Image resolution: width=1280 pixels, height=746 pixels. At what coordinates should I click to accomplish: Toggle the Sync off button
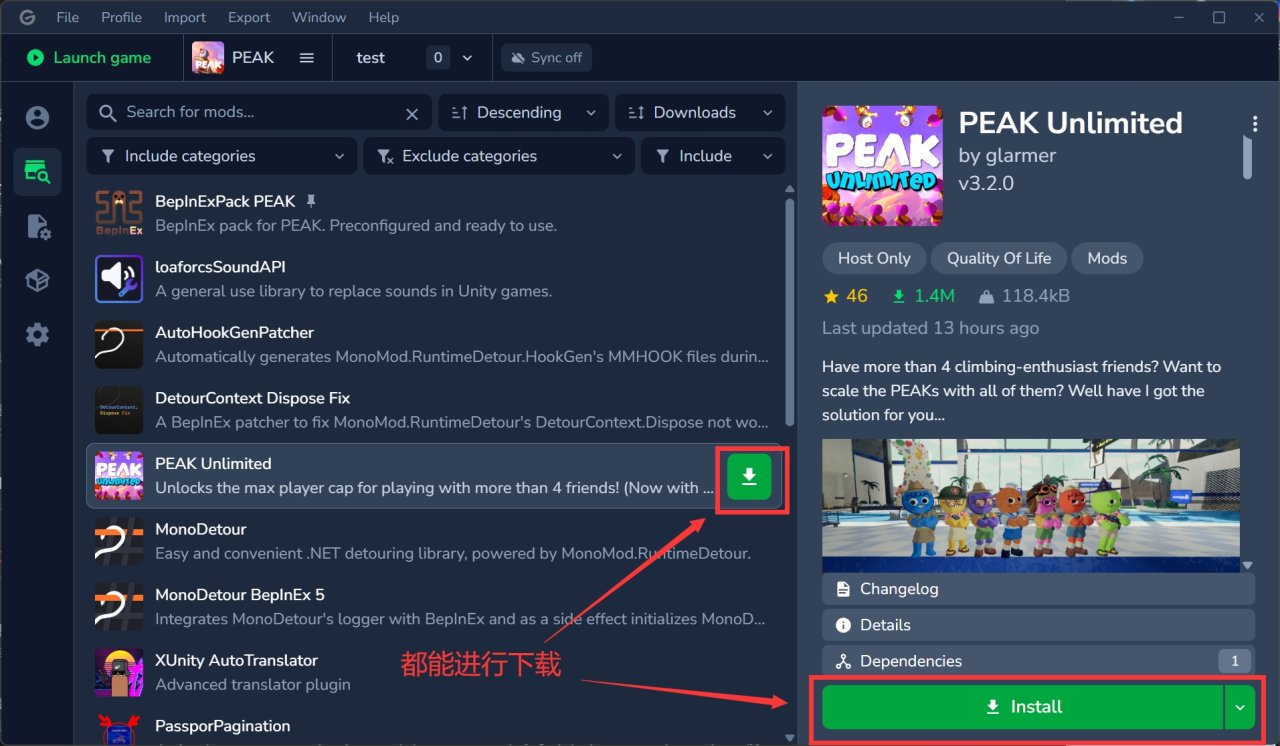[546, 58]
